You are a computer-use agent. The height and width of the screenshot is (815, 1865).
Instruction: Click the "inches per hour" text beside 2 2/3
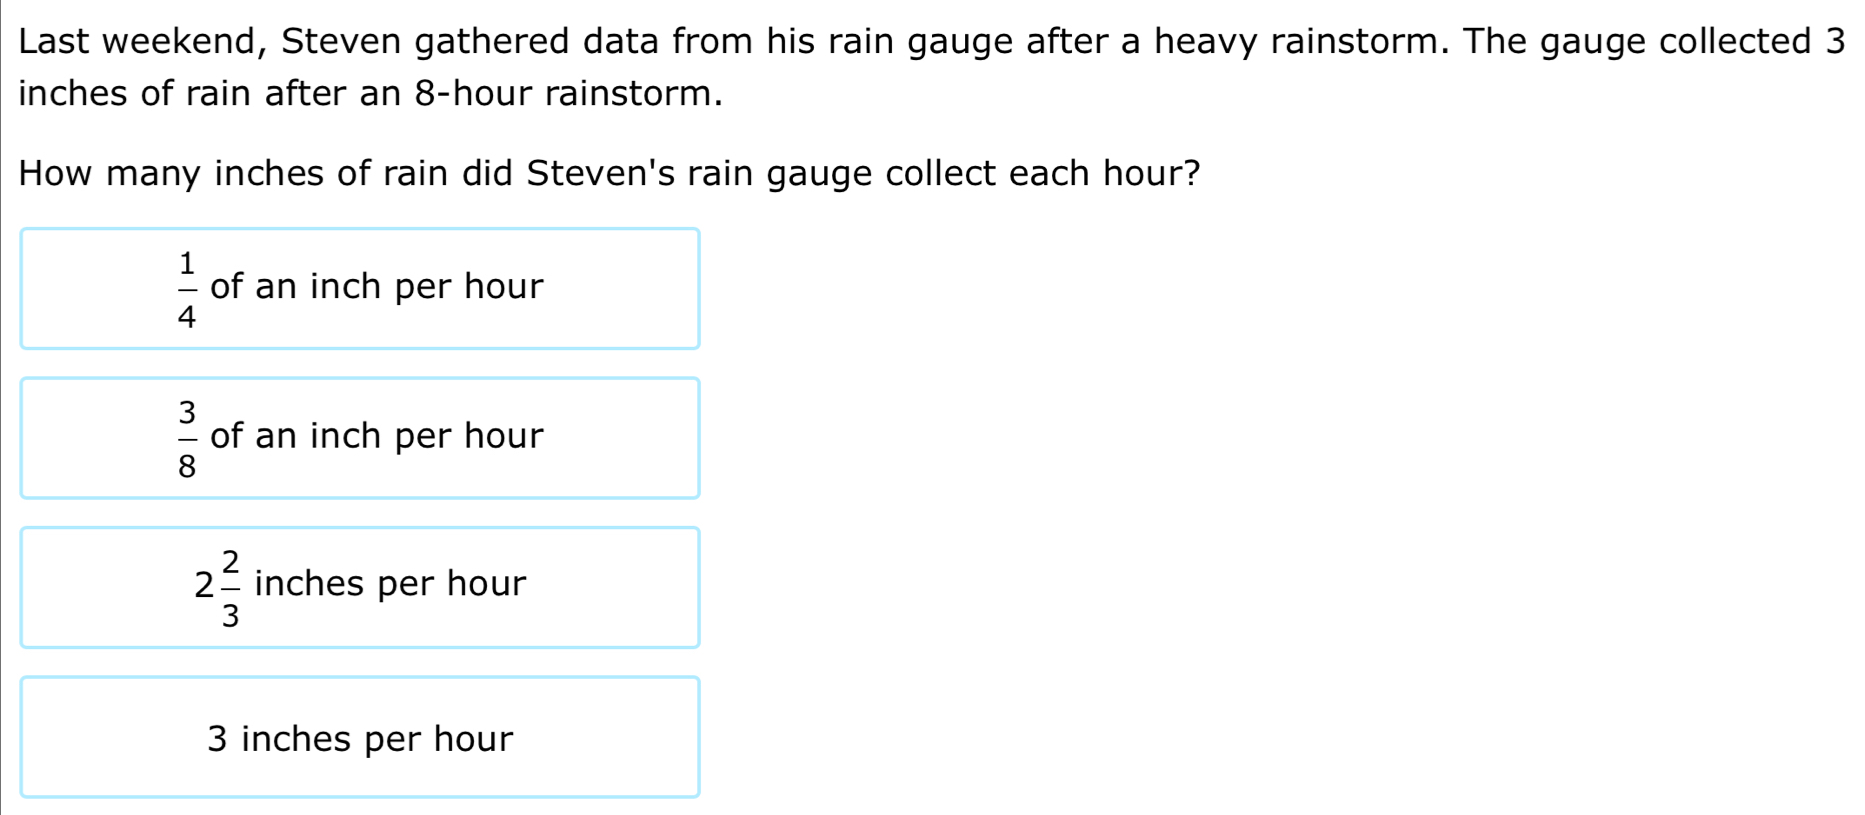(x=390, y=584)
